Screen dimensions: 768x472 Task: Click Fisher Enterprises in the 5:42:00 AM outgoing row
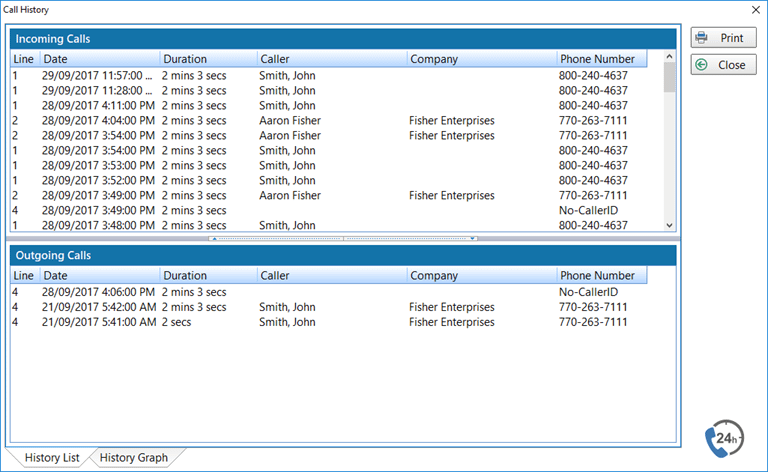coord(452,307)
